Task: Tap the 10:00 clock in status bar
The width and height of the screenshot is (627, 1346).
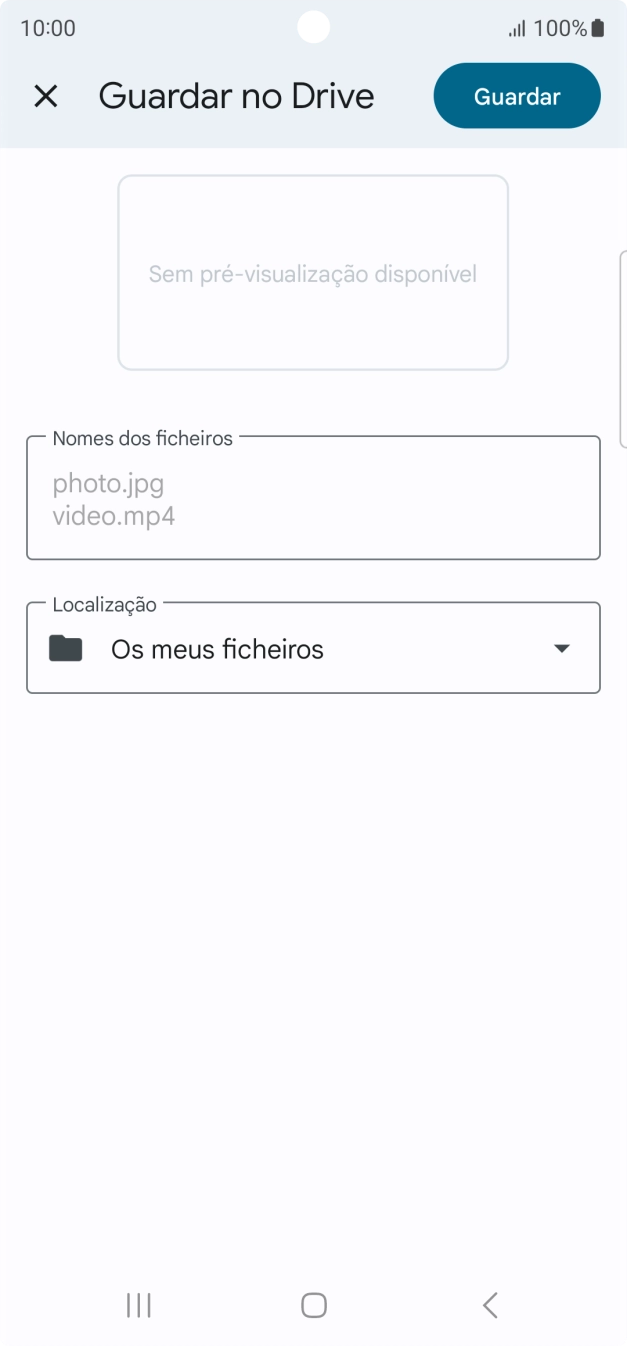Action: pyautogui.click(x=48, y=28)
